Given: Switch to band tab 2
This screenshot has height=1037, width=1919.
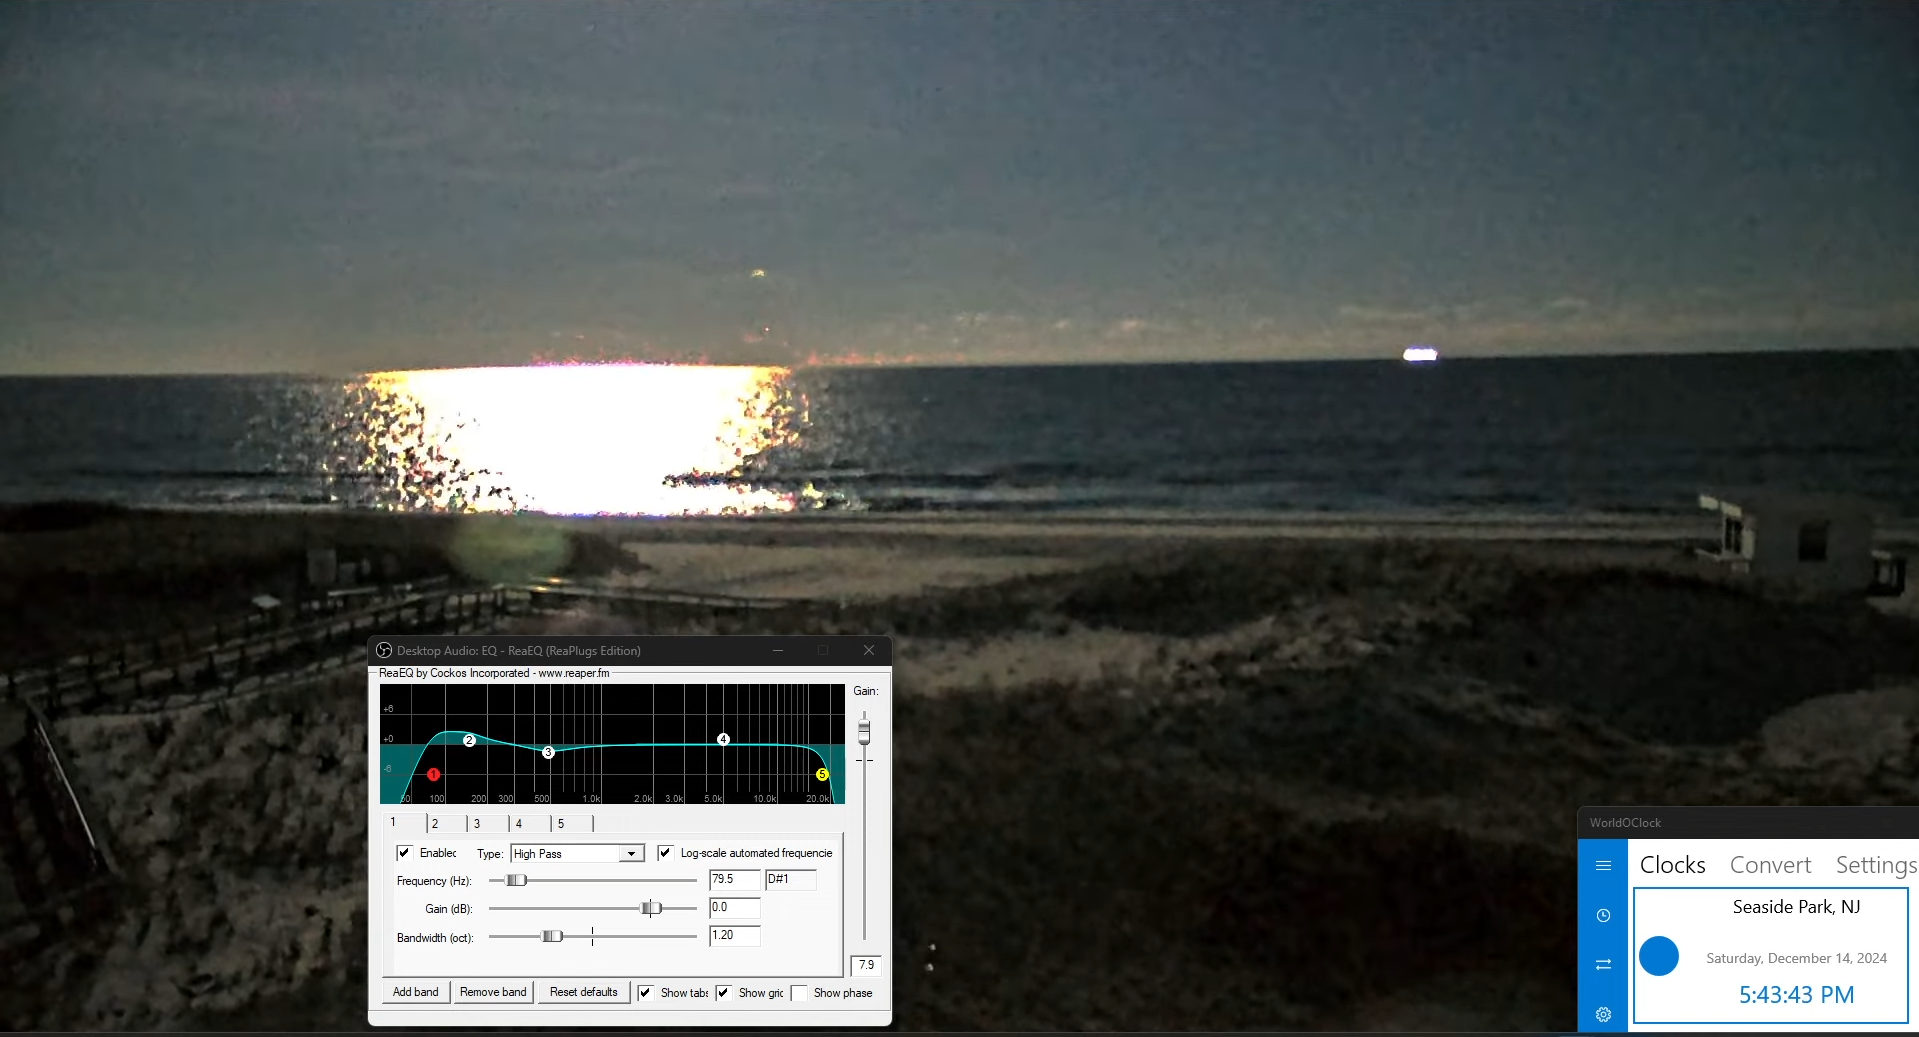Looking at the screenshot, I should coord(447,823).
